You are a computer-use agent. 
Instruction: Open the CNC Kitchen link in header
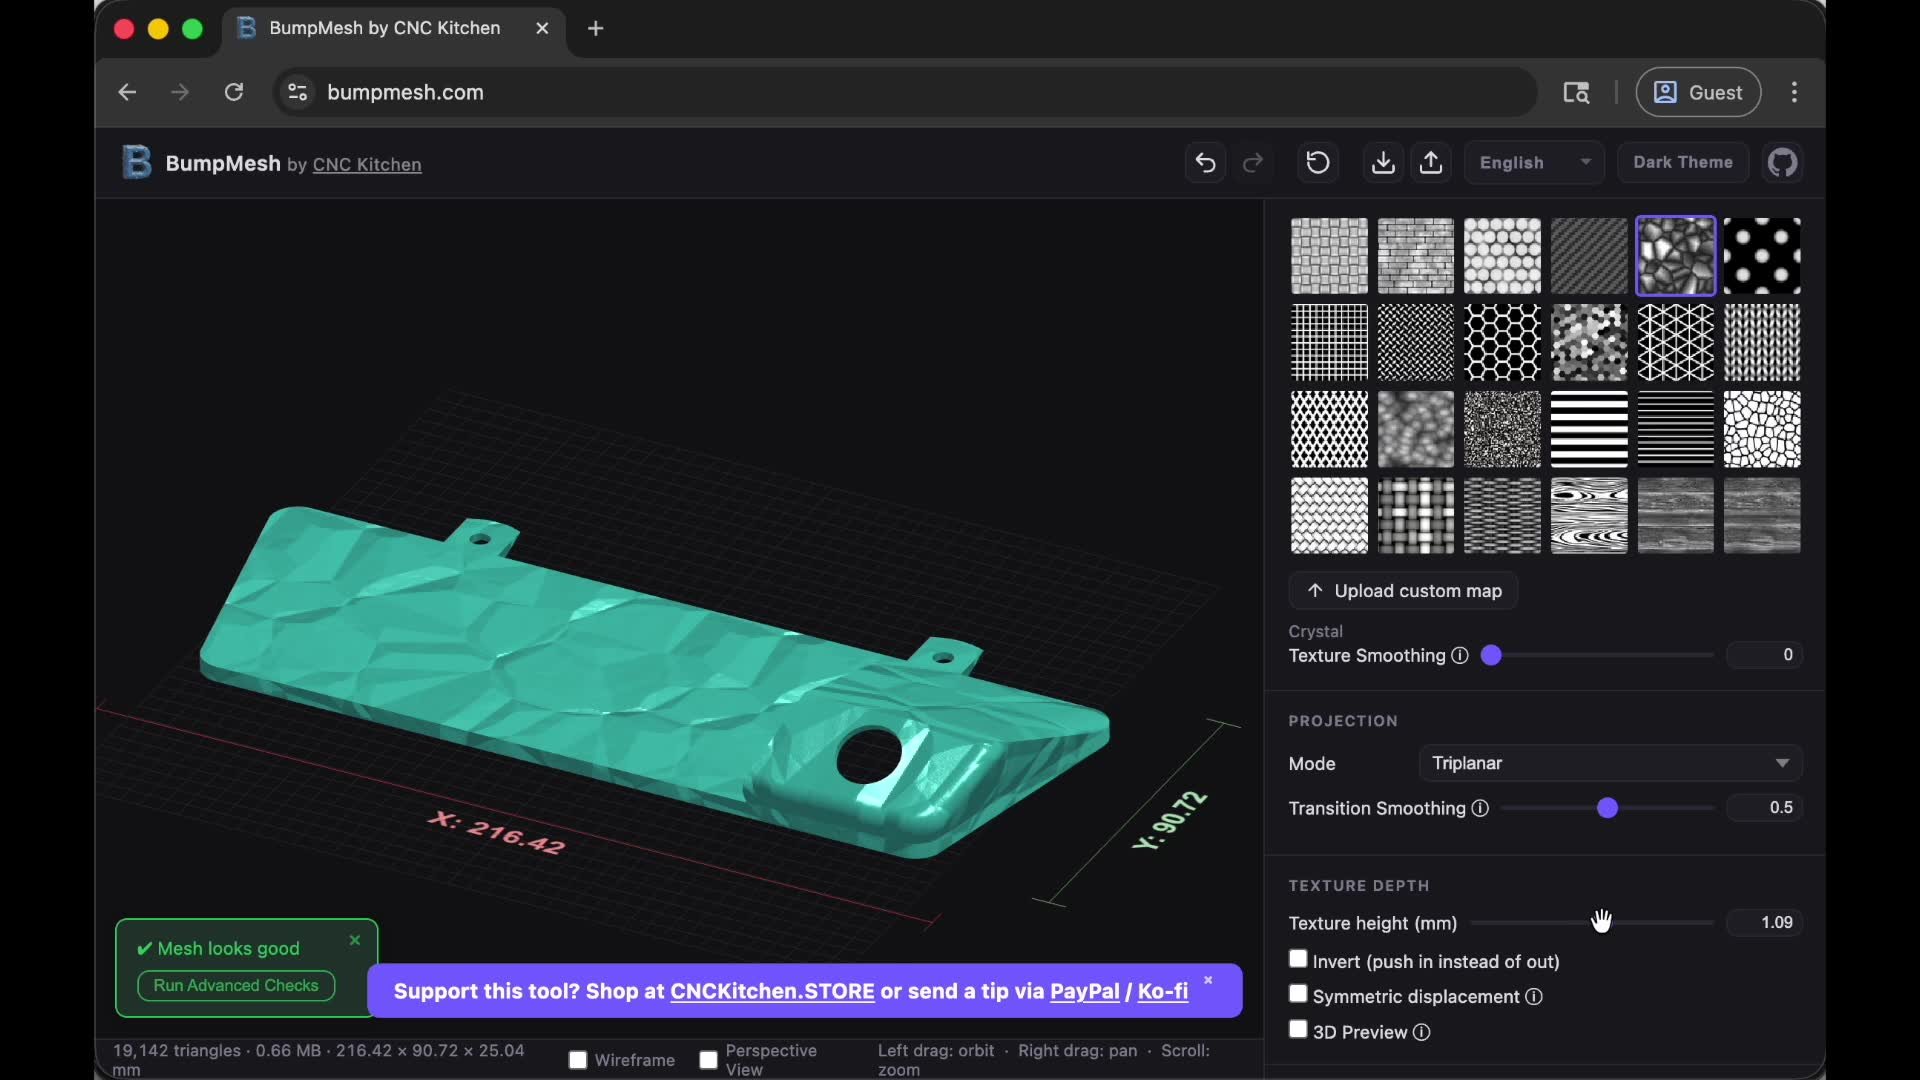367,165
